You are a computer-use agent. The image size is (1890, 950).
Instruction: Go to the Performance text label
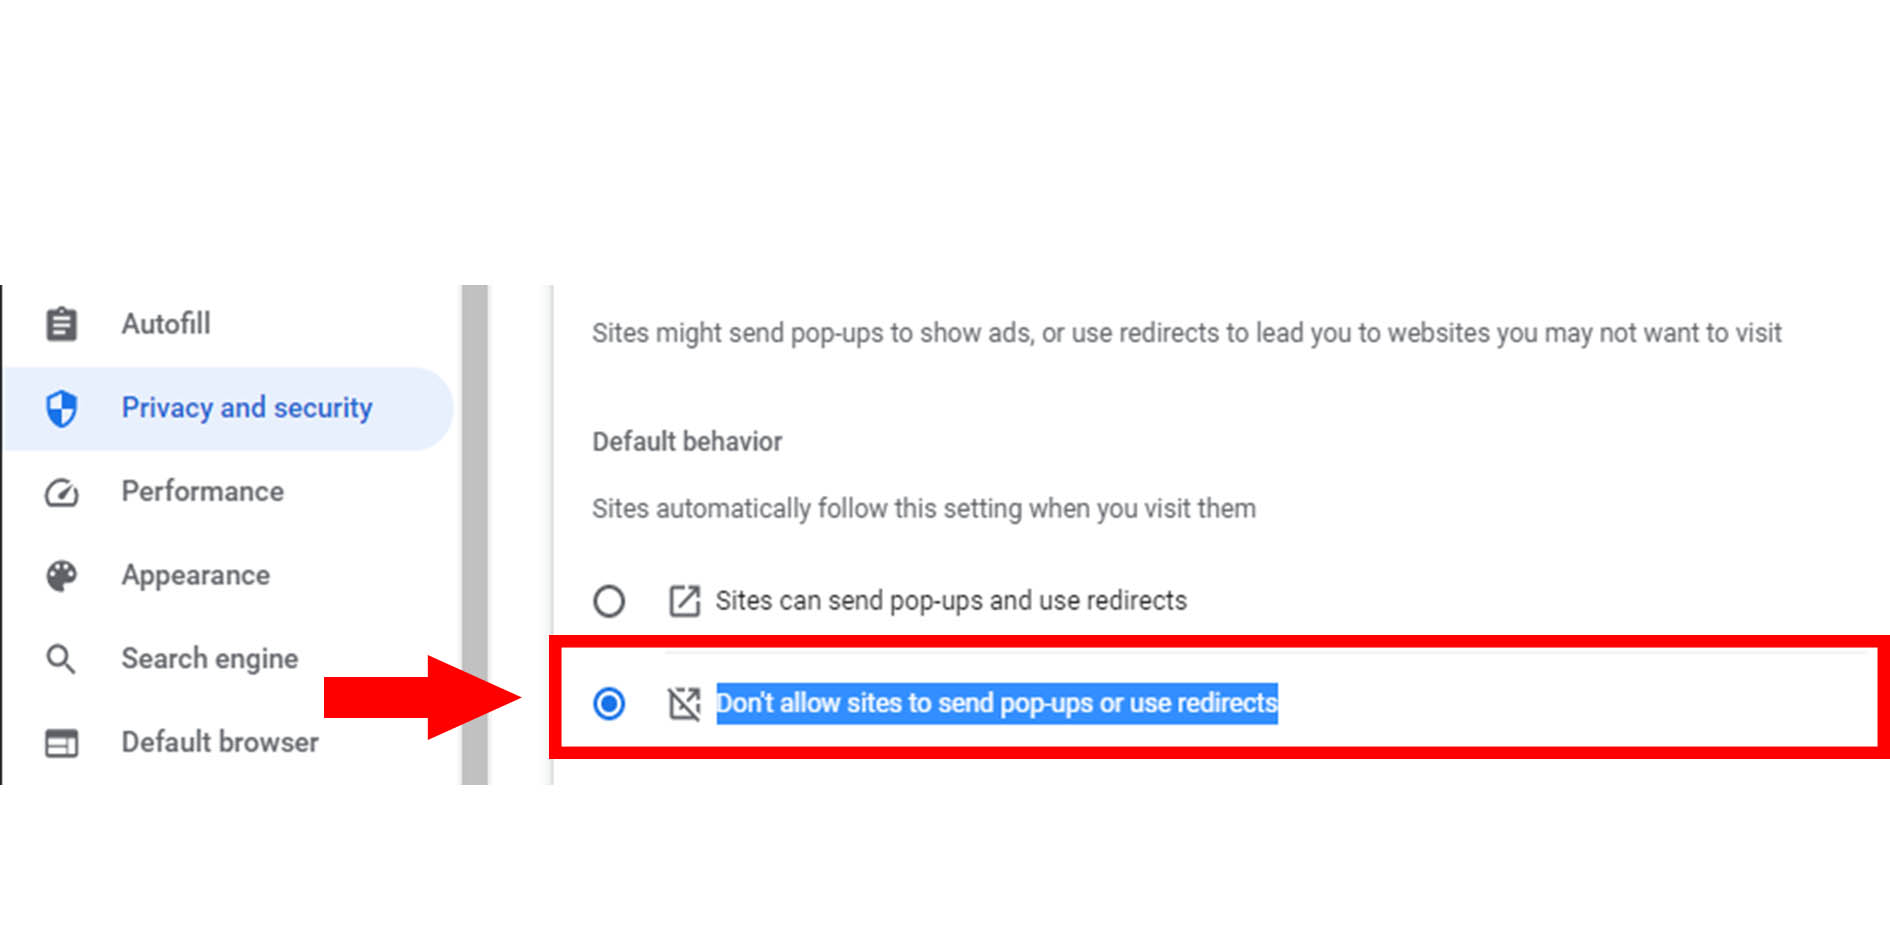203,492
